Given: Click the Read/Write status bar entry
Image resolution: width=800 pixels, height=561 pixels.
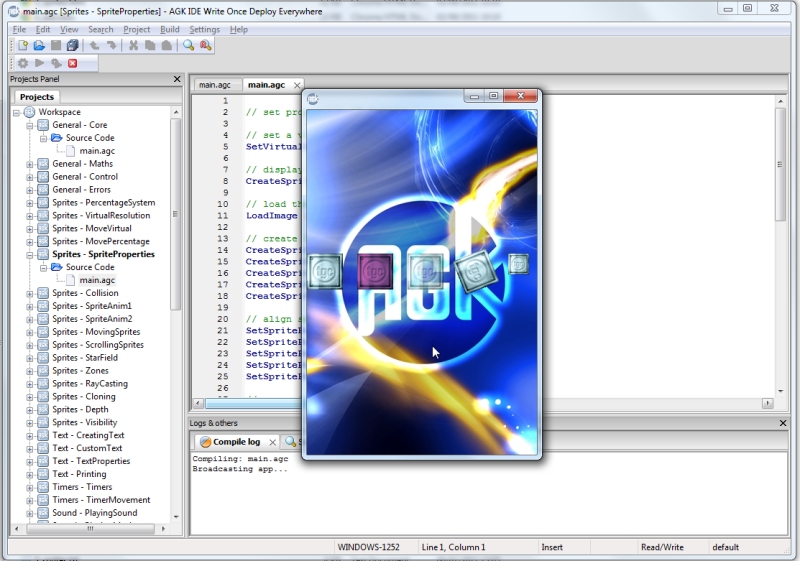Looking at the screenshot, I should [x=662, y=547].
